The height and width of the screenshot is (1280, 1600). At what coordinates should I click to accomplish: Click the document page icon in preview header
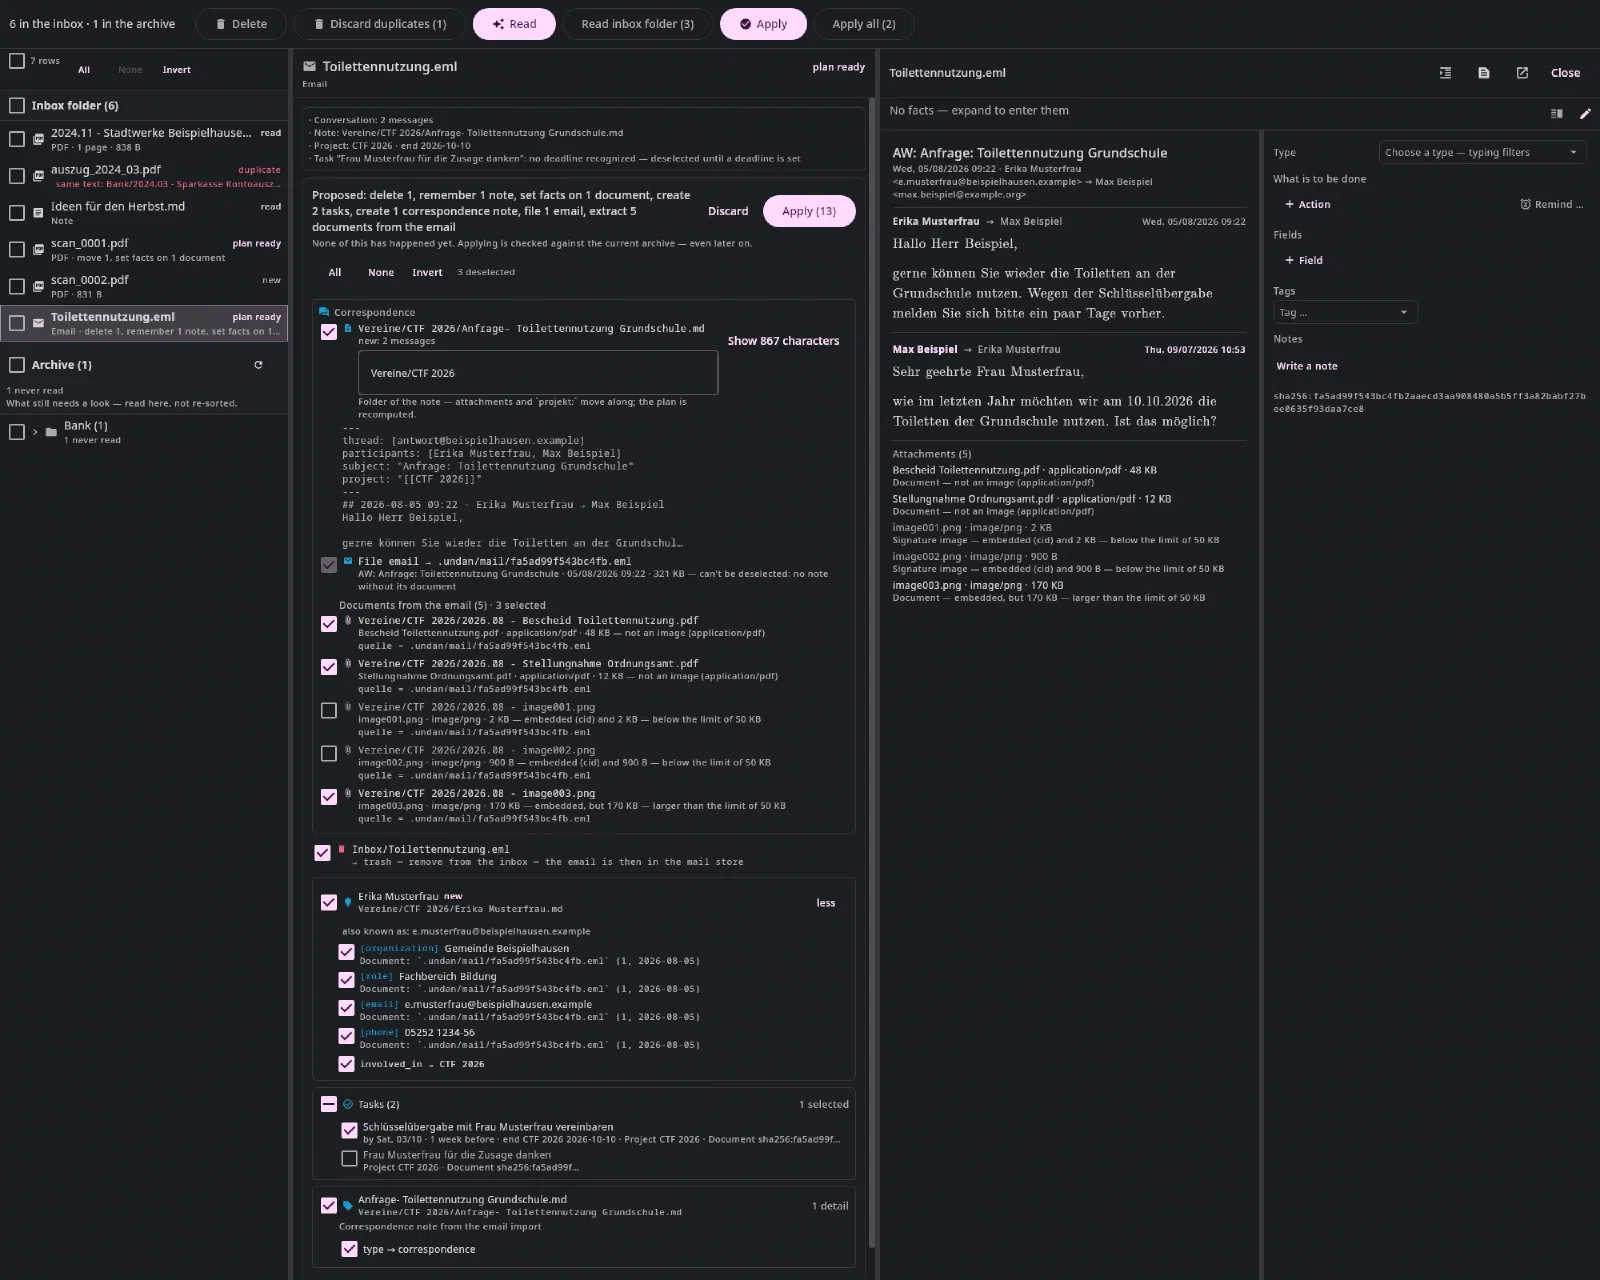tap(1484, 73)
